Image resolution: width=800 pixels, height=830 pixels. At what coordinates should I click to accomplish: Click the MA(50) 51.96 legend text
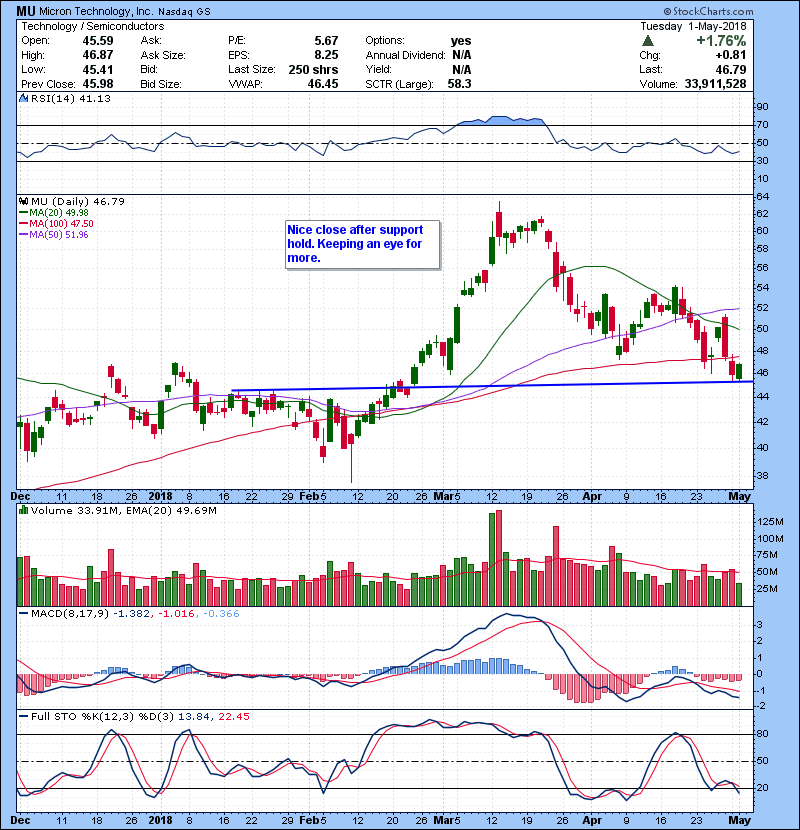tap(59, 234)
